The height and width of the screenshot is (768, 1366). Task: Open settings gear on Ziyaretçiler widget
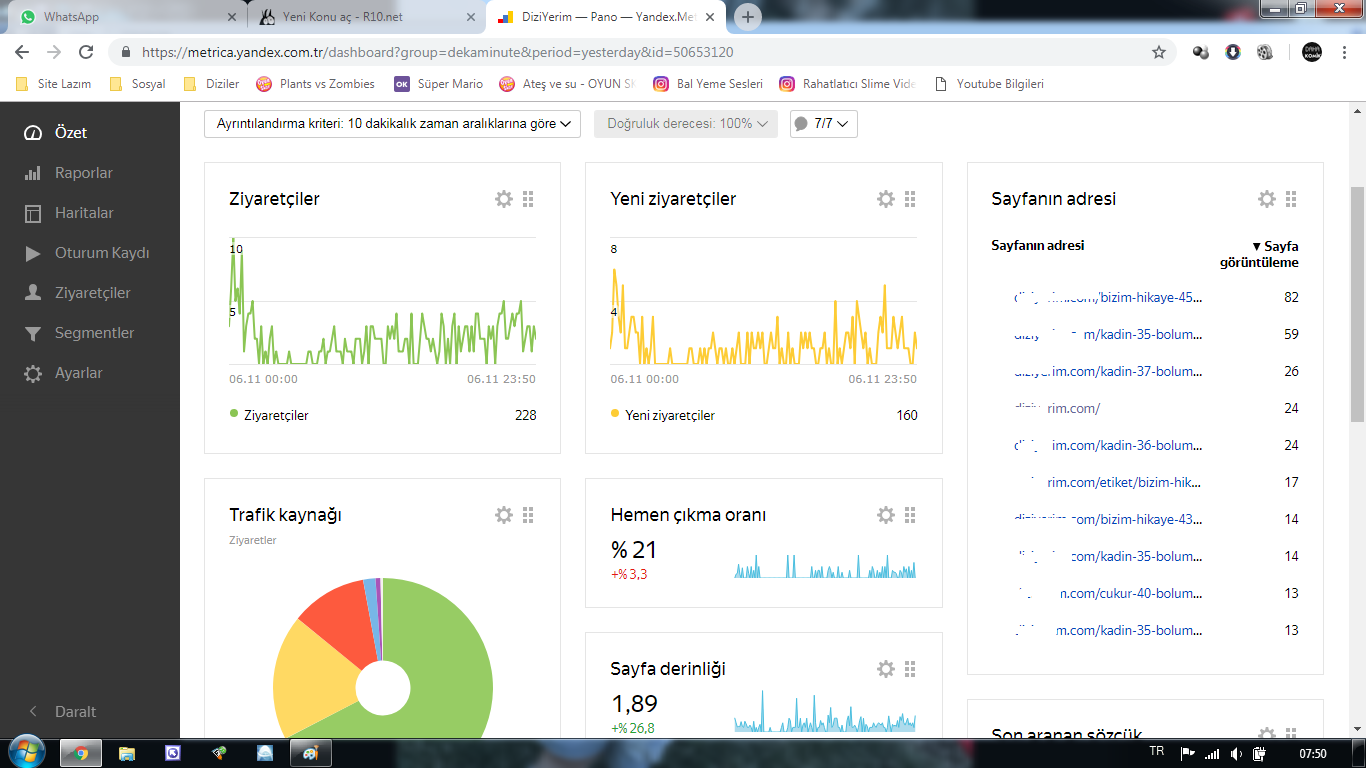point(504,199)
